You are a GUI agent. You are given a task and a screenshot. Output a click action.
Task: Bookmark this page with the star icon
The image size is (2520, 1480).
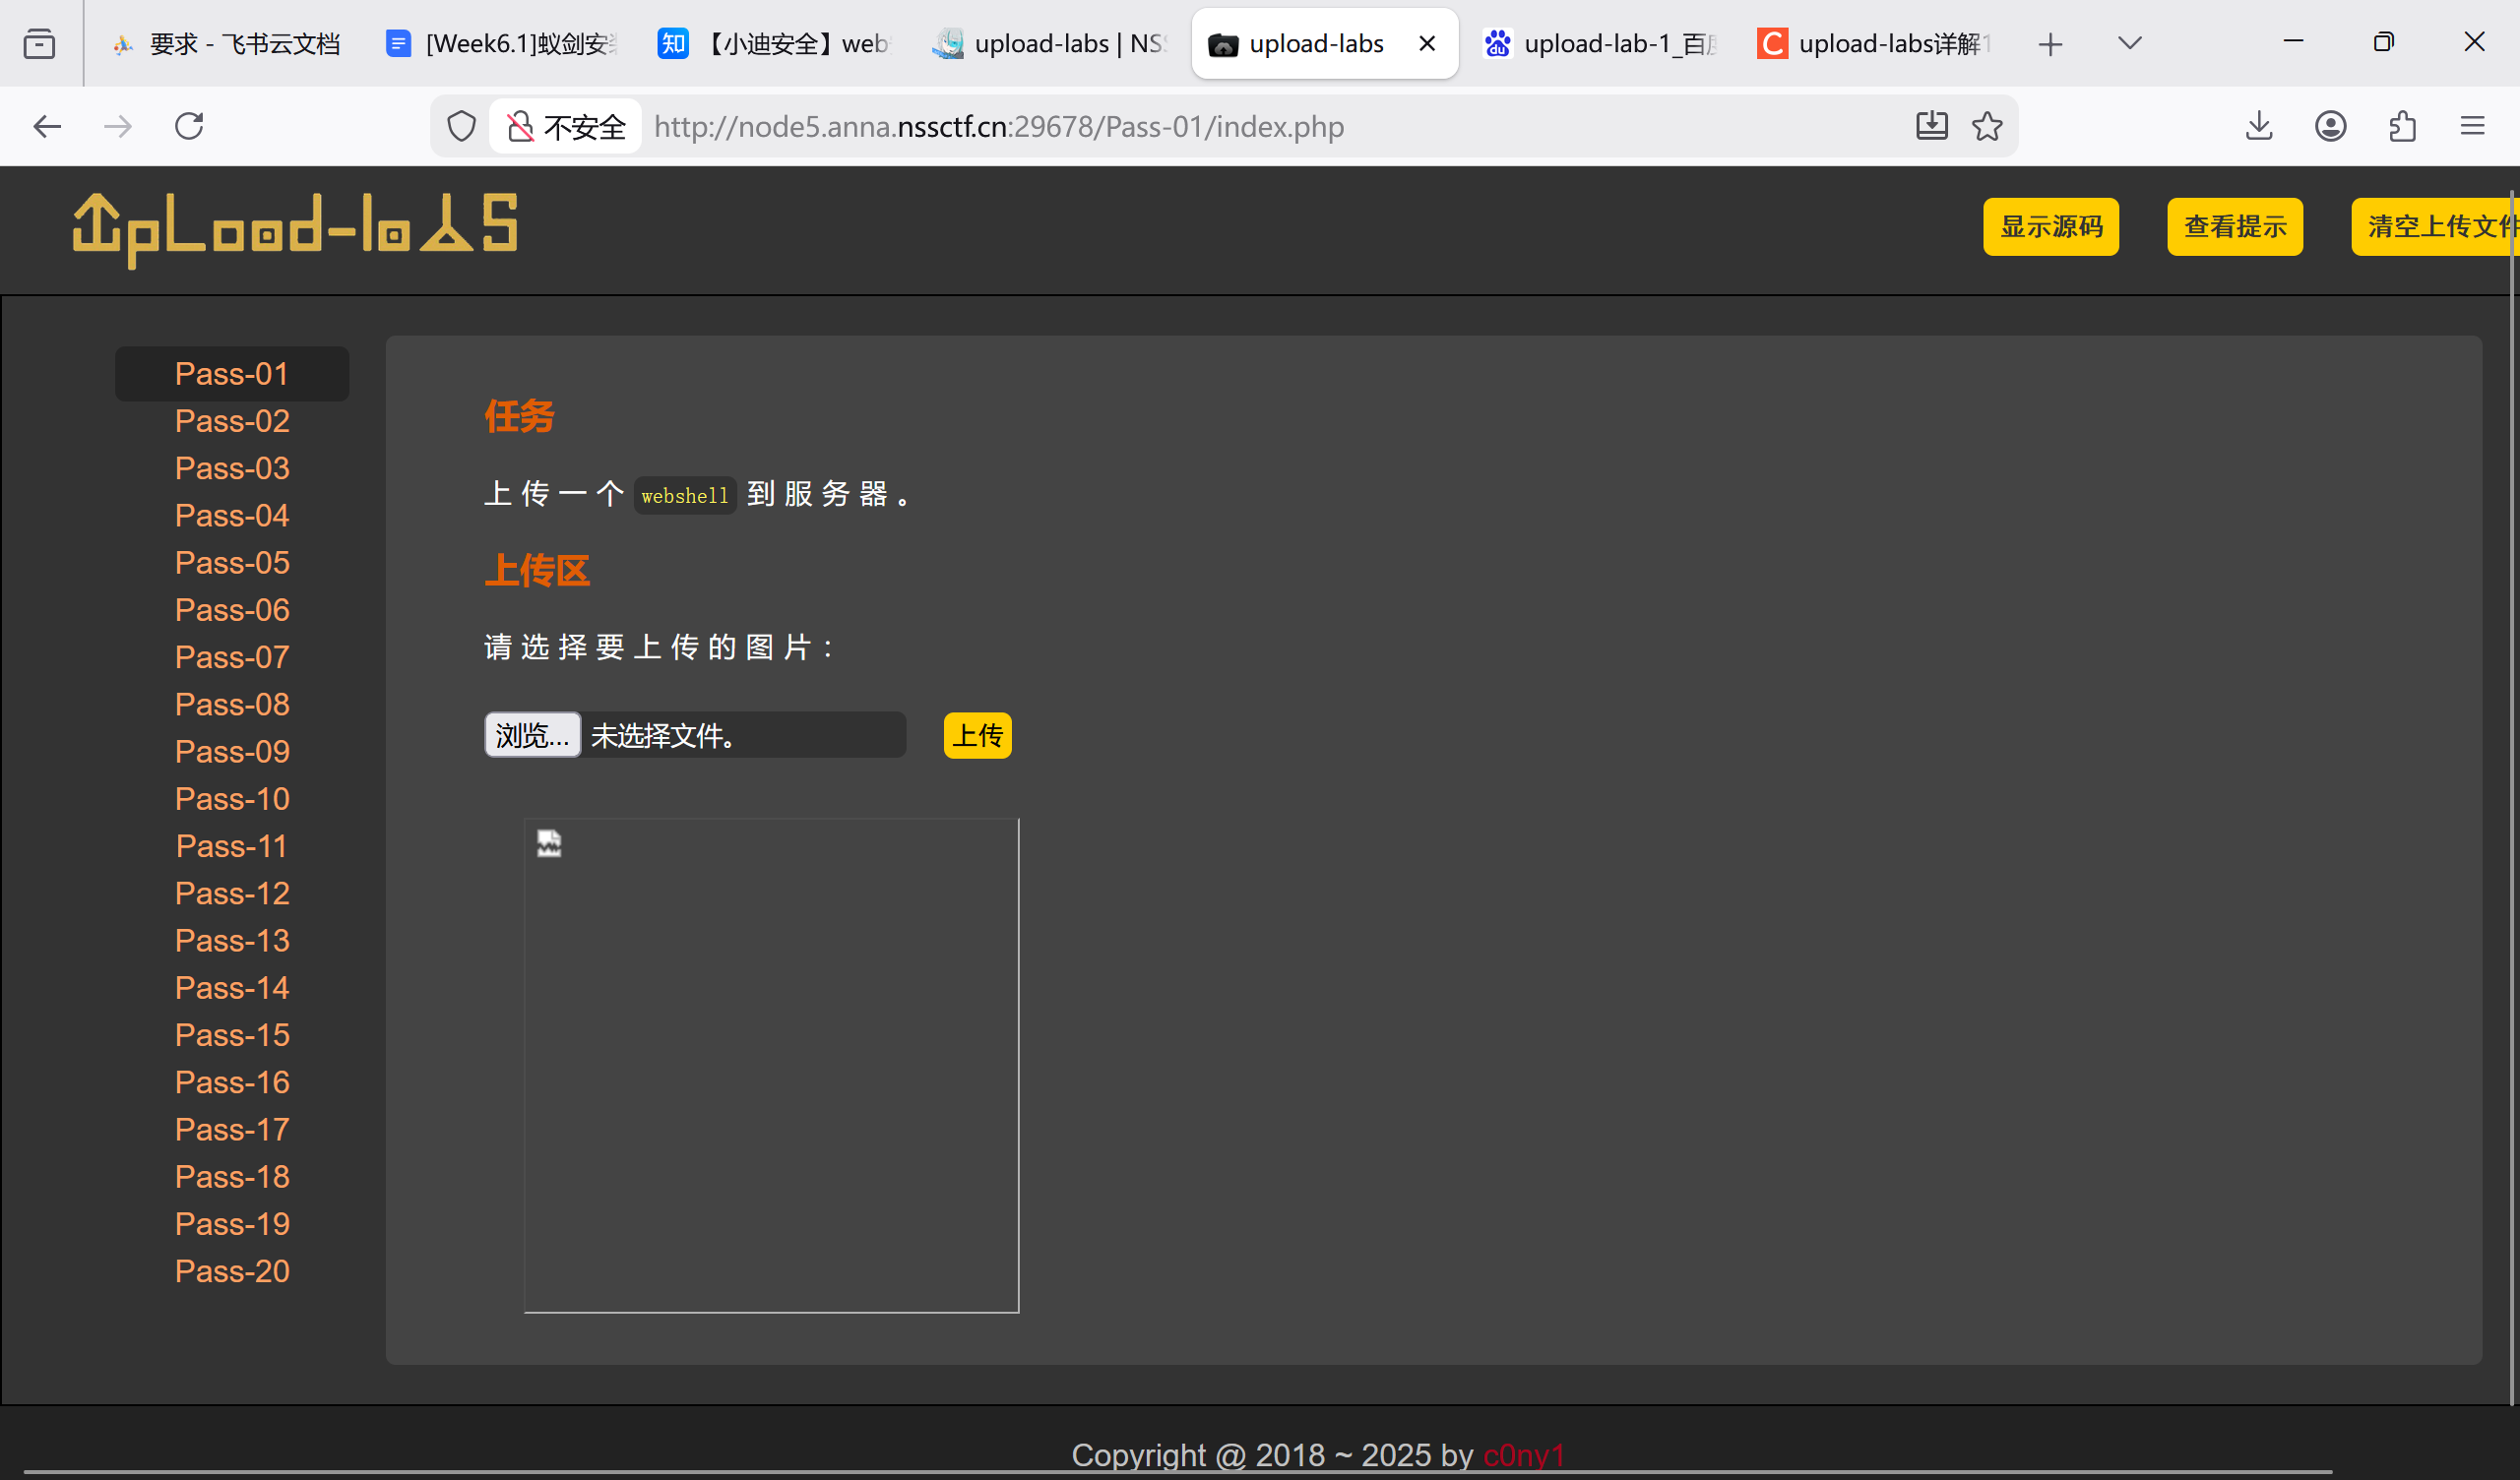tap(1987, 126)
